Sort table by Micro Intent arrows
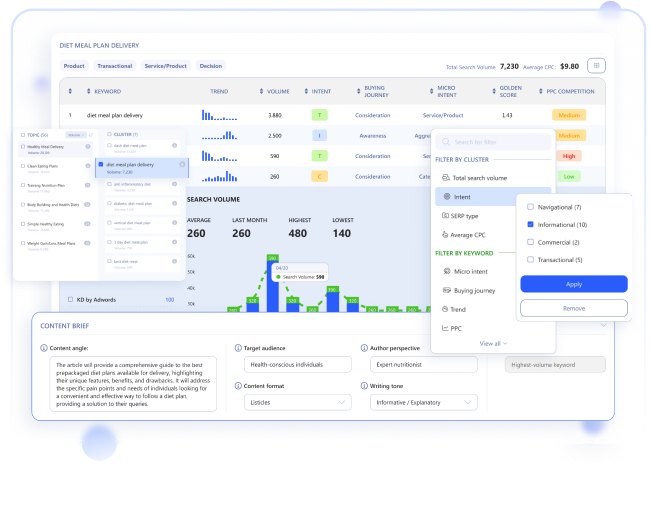This screenshot has height=509, width=650. (x=432, y=91)
